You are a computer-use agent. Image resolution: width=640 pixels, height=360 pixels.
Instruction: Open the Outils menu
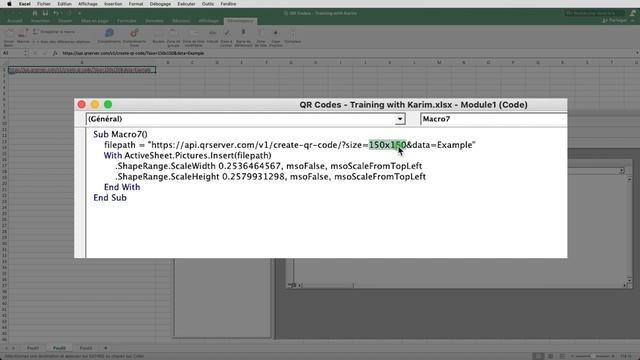[x=208, y=4]
